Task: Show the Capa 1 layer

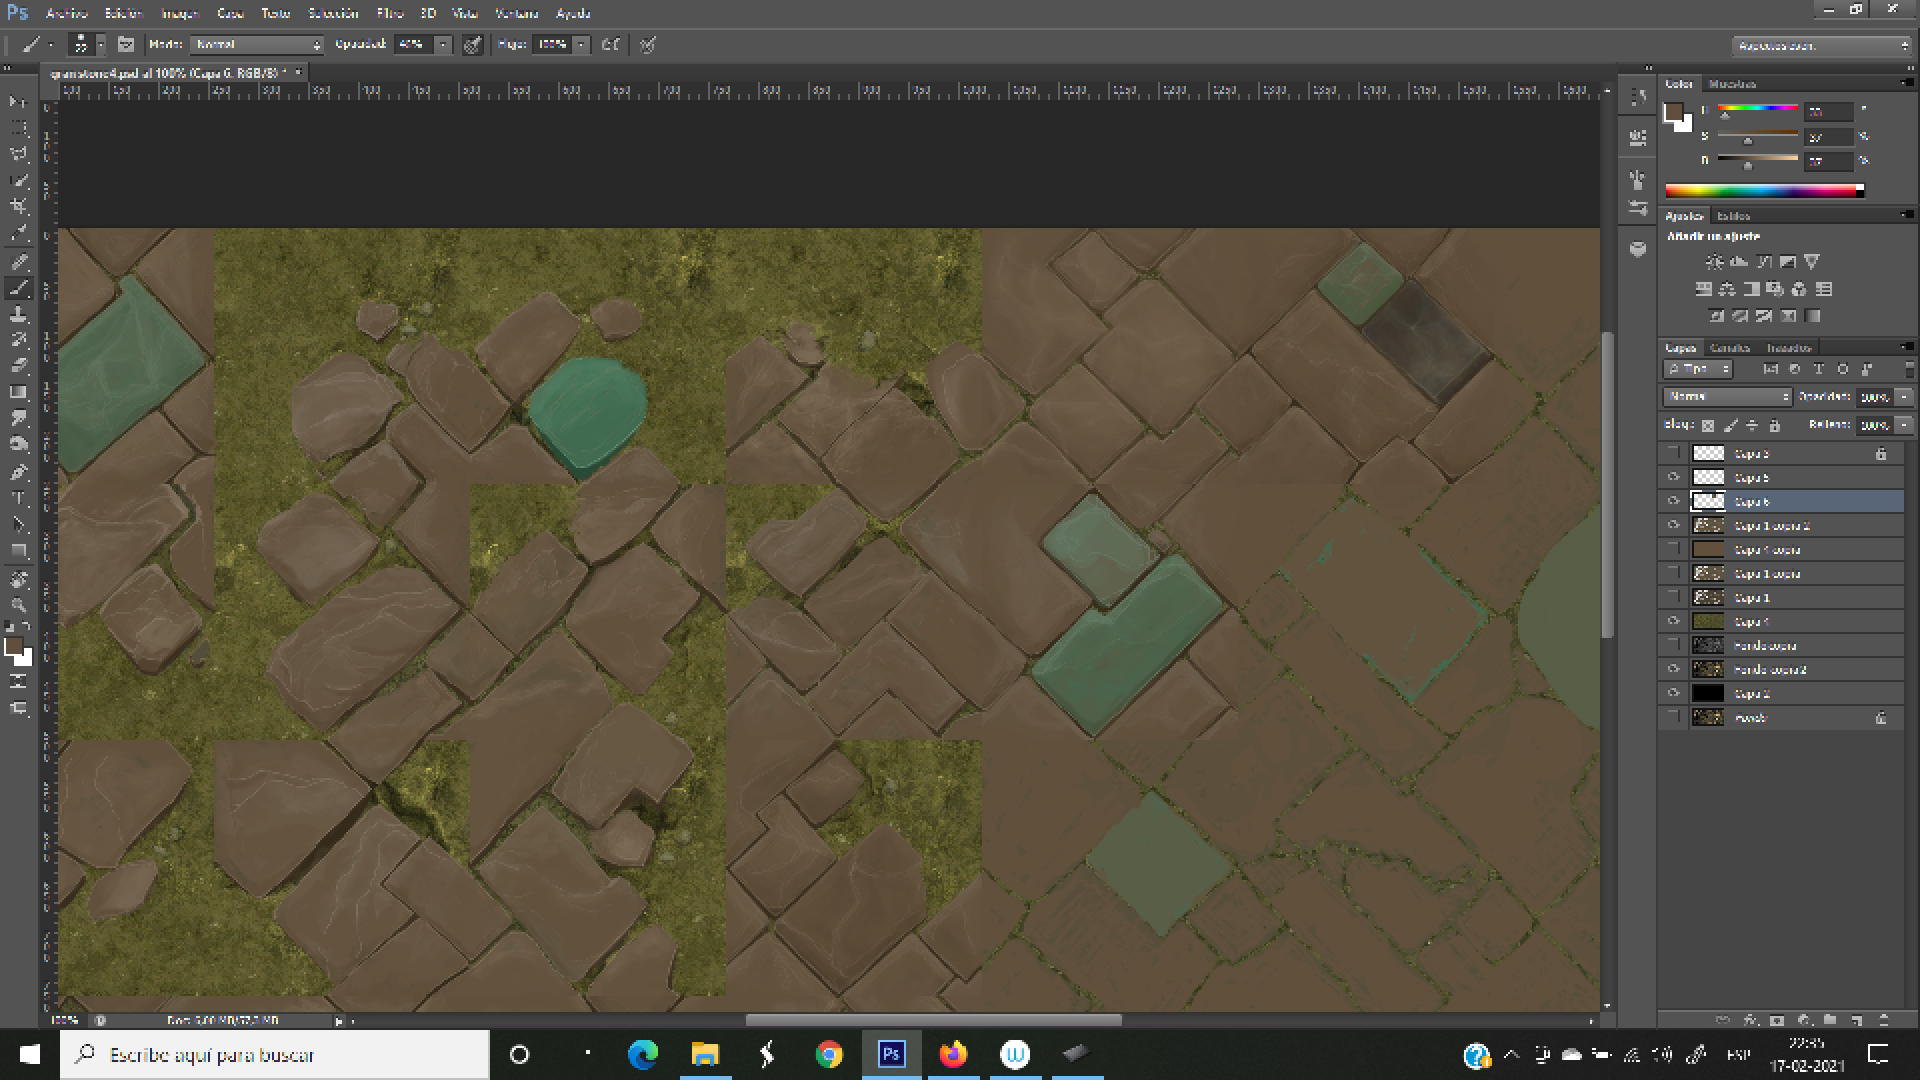Action: [1673, 598]
